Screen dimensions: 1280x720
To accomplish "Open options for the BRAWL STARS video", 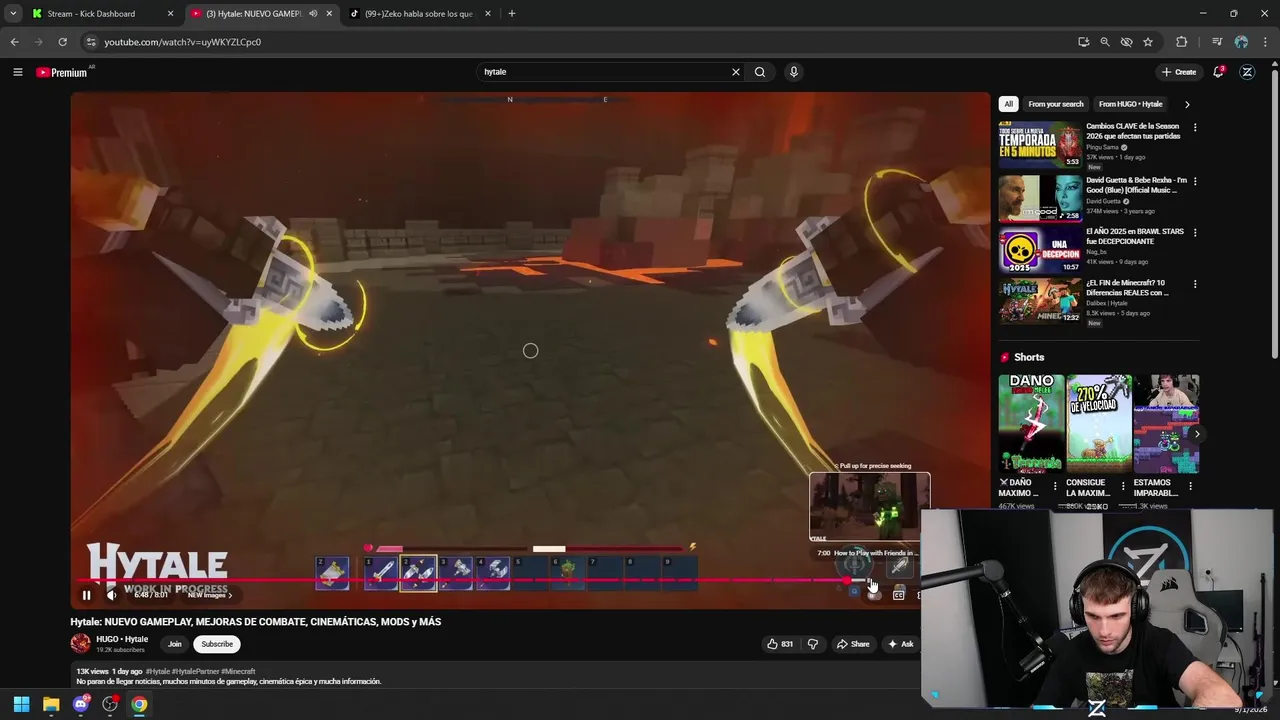I will coord(1194,233).
